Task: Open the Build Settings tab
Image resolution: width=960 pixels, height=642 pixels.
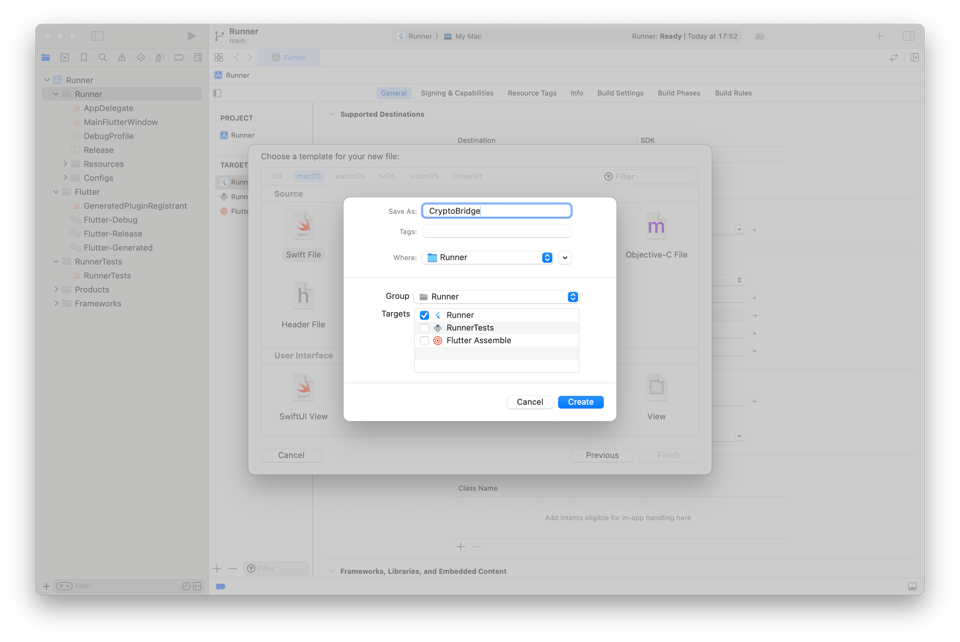Action: [620, 93]
